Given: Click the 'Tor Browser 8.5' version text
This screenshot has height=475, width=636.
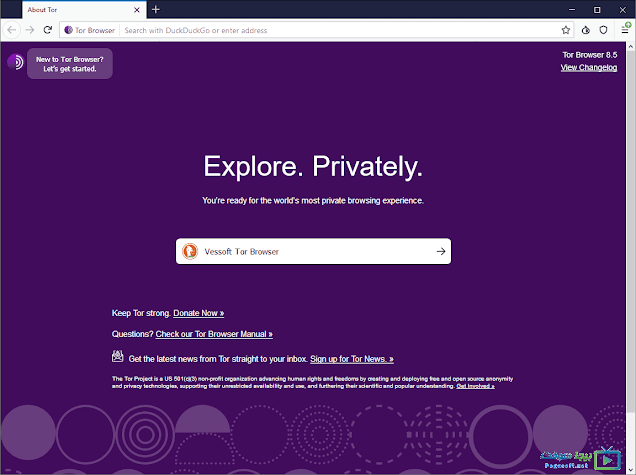Looking at the screenshot, I should click(x=590, y=55).
